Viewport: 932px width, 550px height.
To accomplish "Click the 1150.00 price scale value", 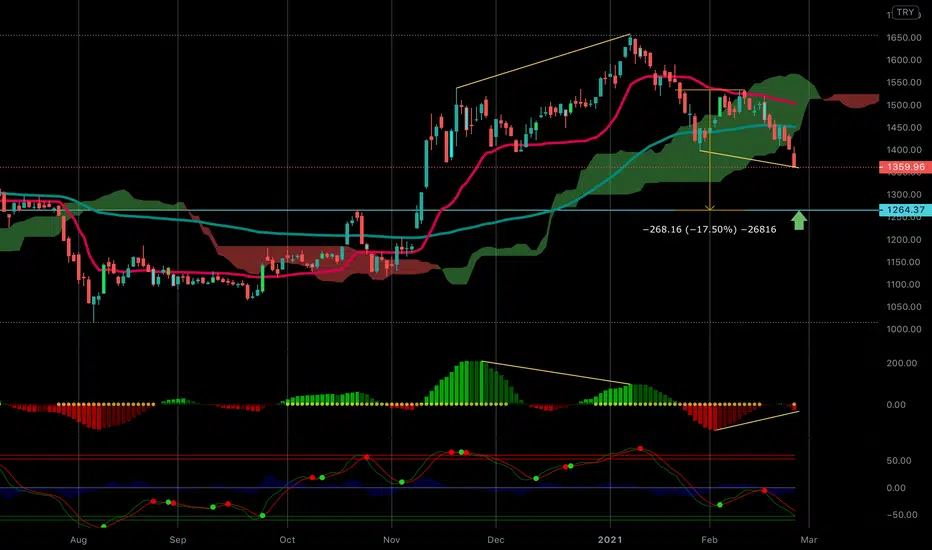I will click(904, 262).
